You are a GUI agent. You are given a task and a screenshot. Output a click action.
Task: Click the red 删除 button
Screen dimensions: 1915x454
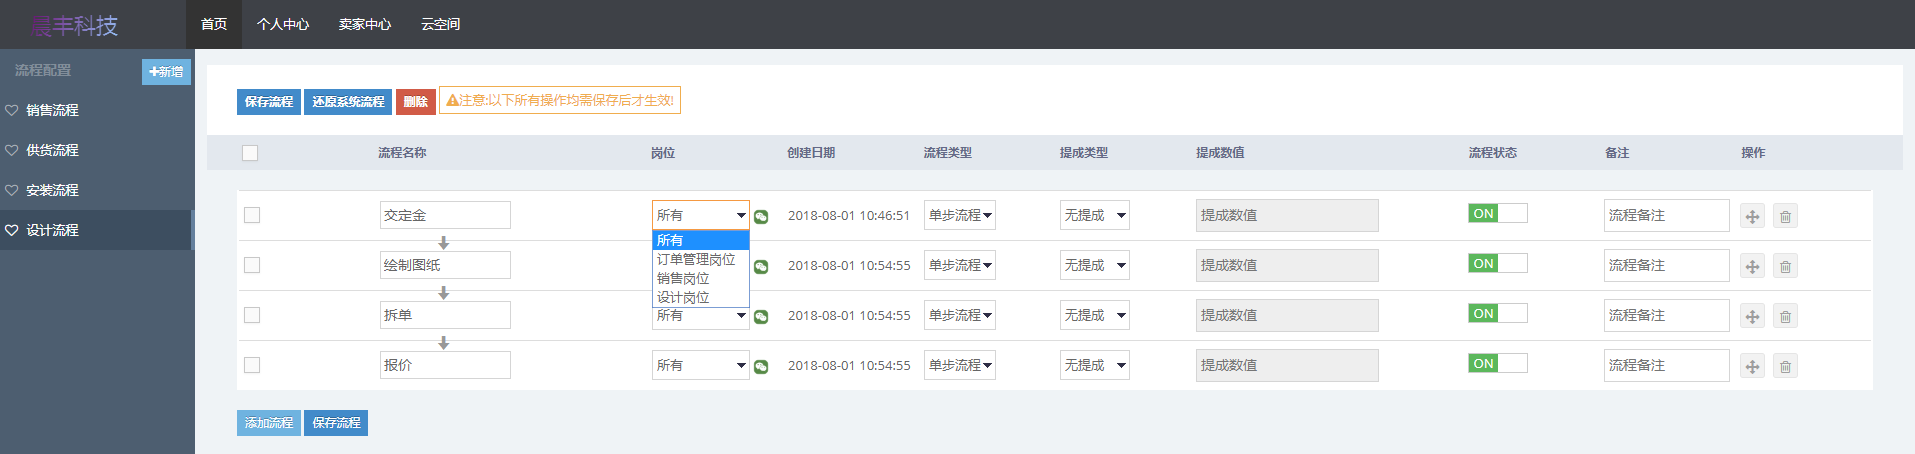point(416,102)
